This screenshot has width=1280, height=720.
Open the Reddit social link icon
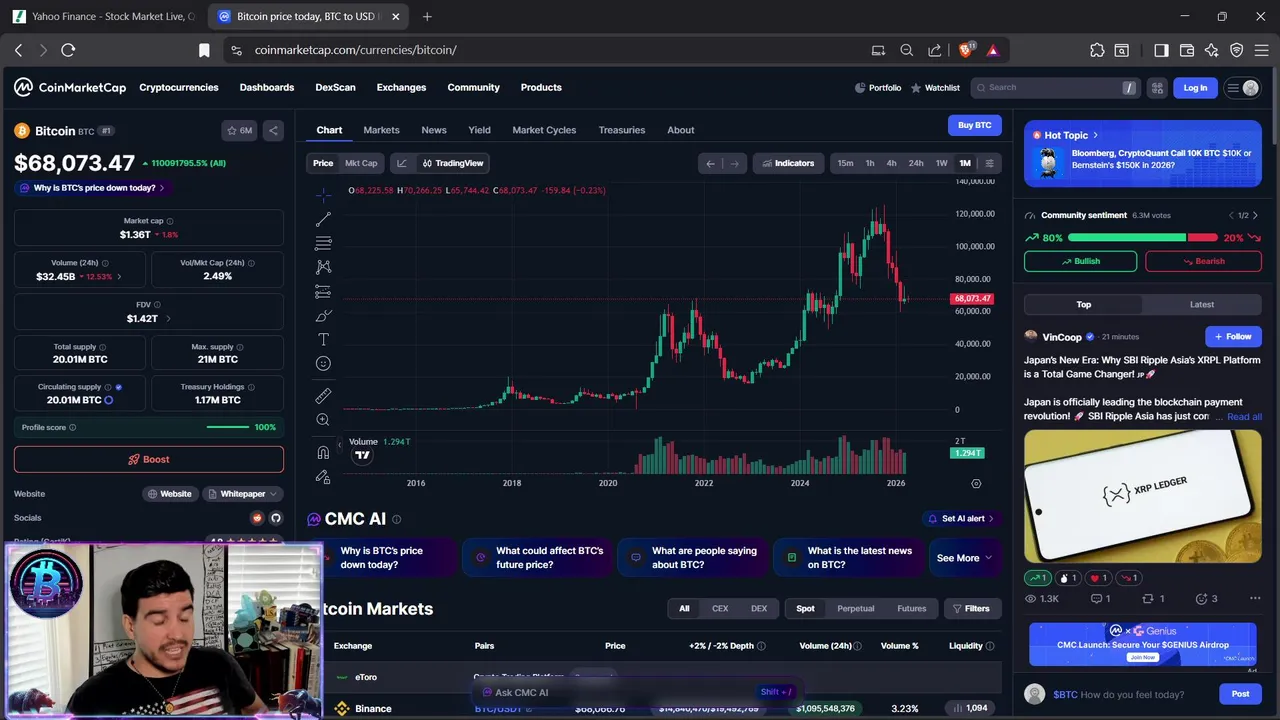[257, 518]
